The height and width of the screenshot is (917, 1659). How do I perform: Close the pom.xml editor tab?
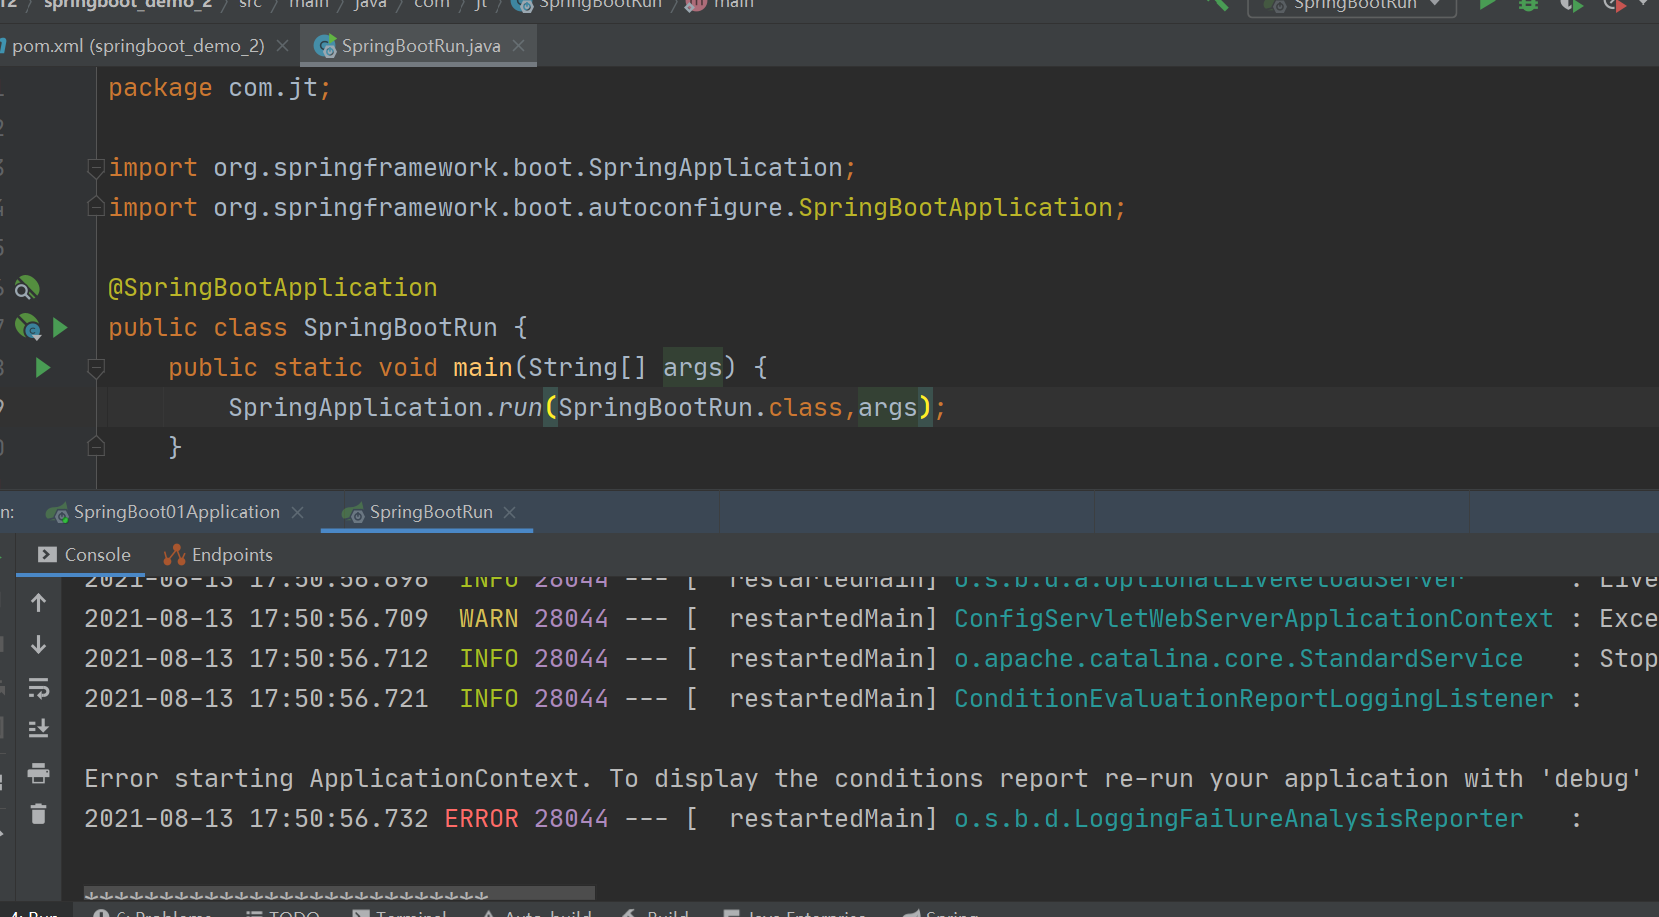click(282, 46)
